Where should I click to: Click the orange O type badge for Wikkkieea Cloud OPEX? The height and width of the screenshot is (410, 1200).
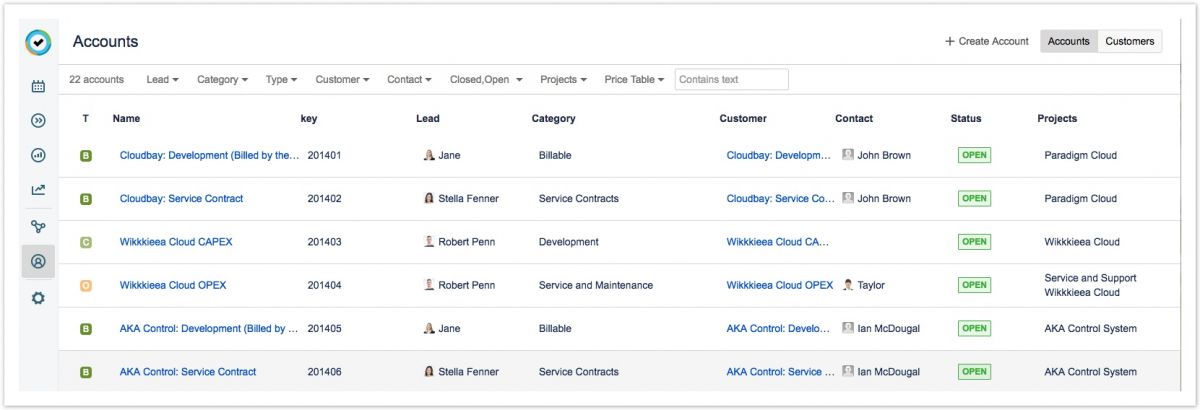click(x=86, y=285)
